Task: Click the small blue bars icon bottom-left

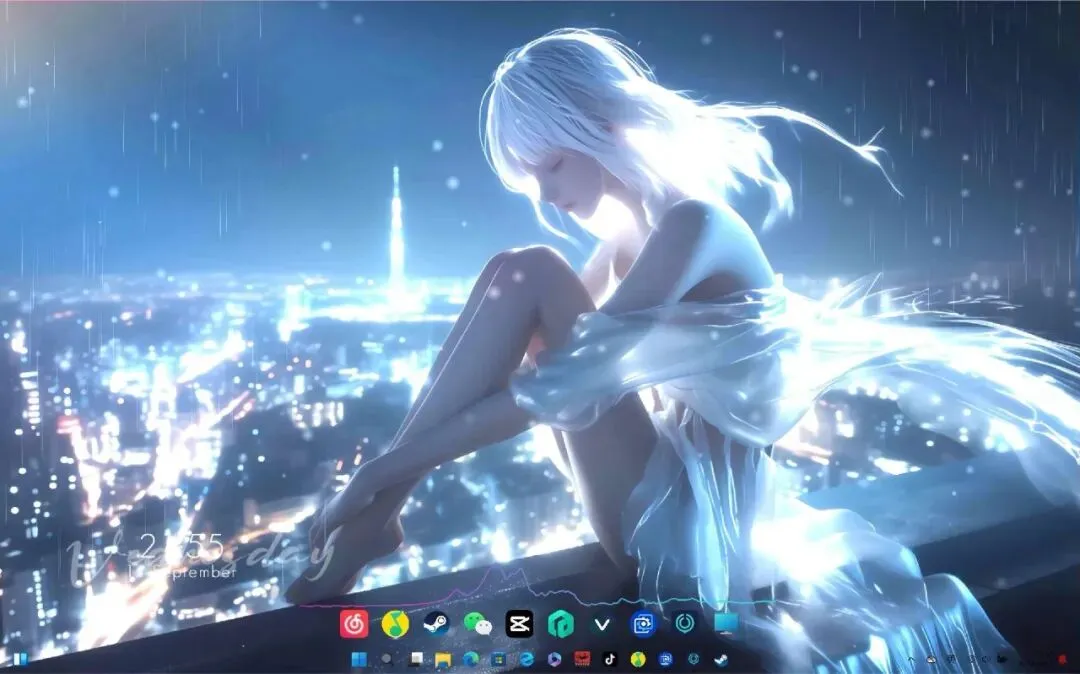Action: 20,660
